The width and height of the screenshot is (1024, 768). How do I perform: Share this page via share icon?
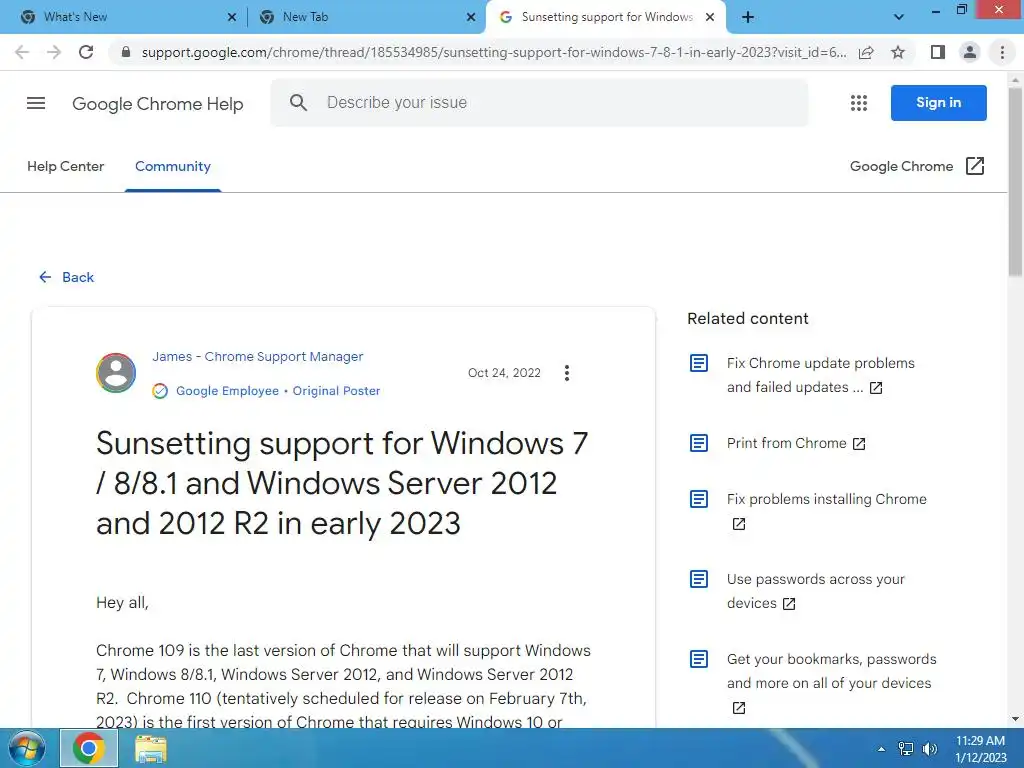coord(866,52)
